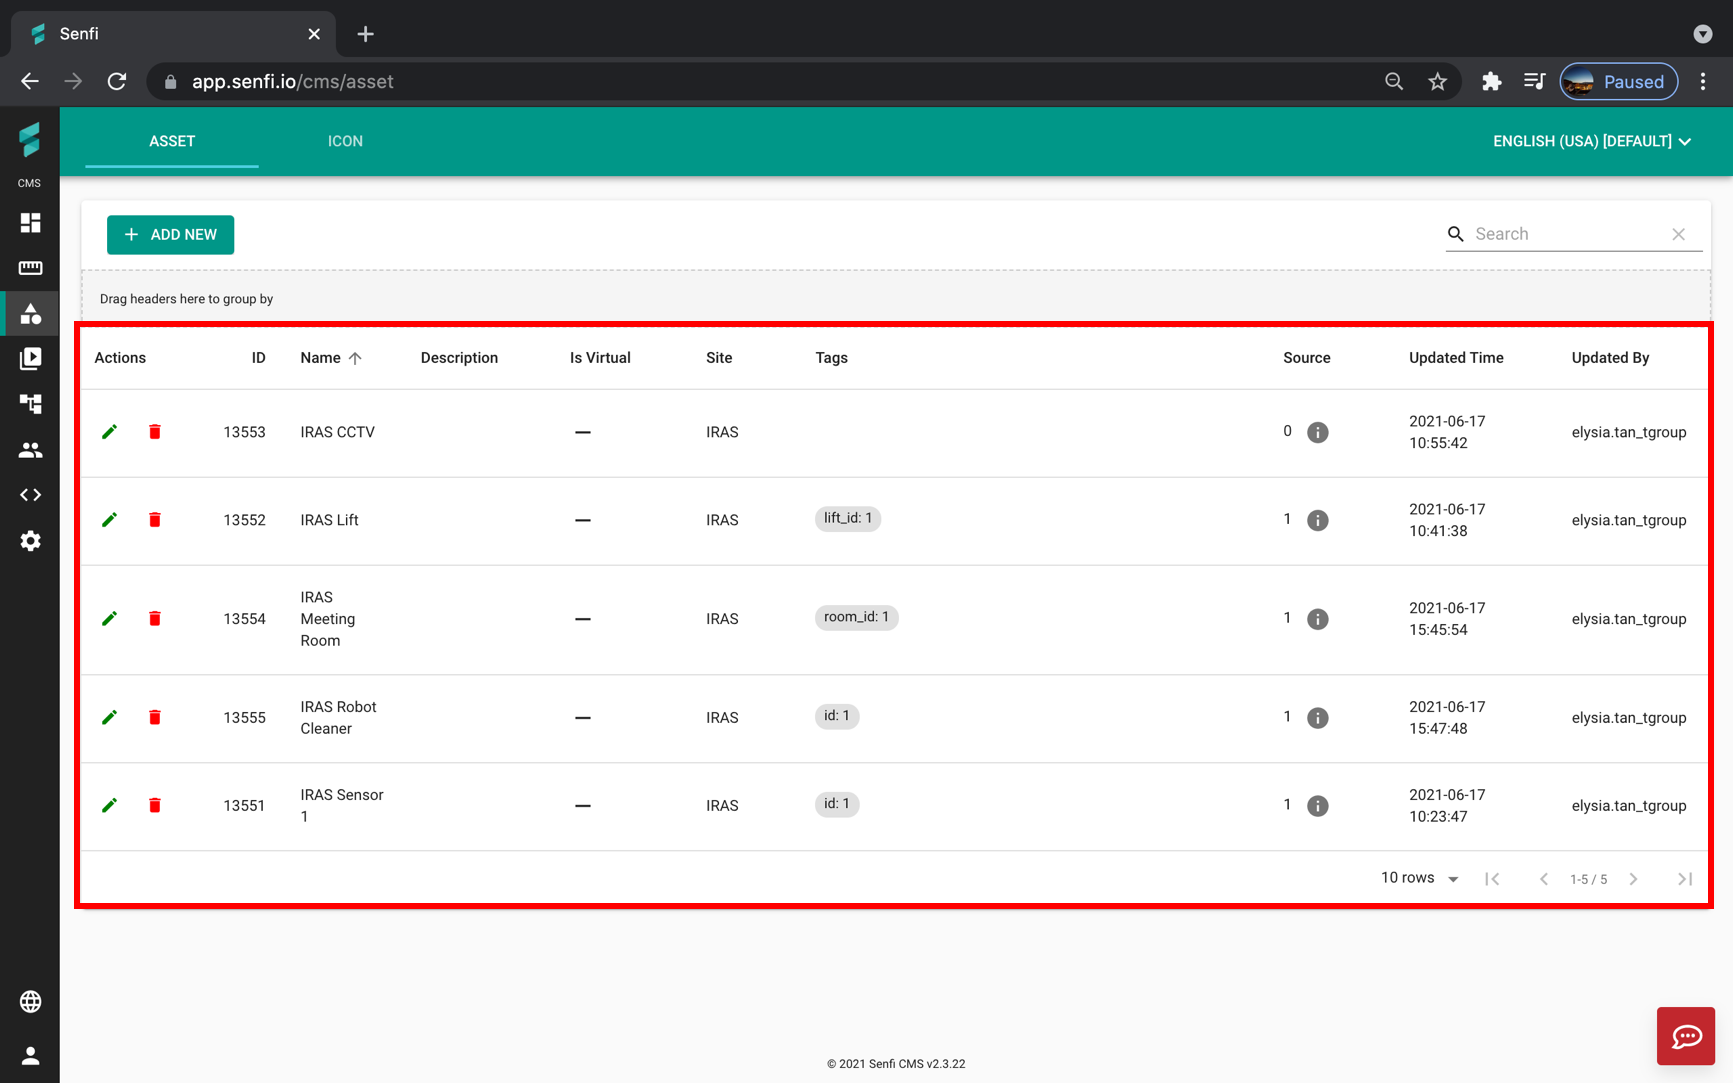
Task: Open the chat support widget
Action: (1686, 1036)
